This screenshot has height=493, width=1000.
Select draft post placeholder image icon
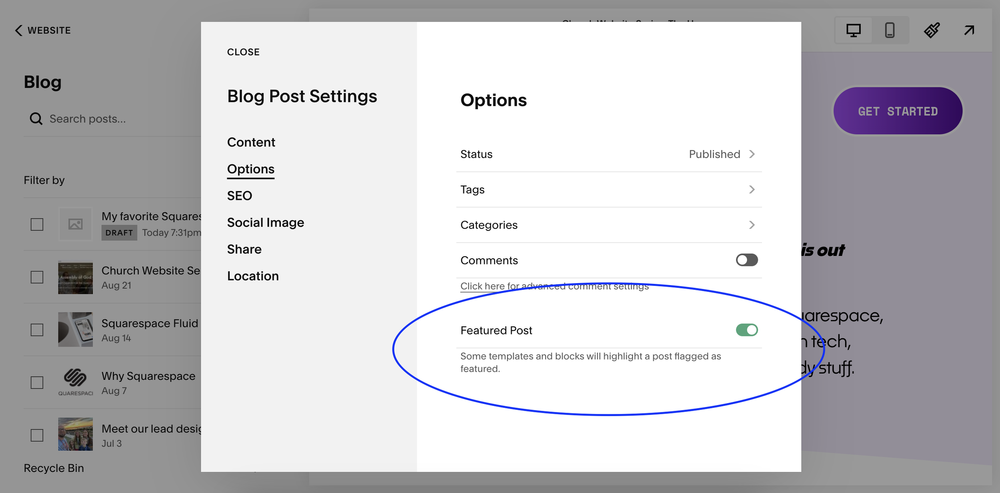point(75,224)
